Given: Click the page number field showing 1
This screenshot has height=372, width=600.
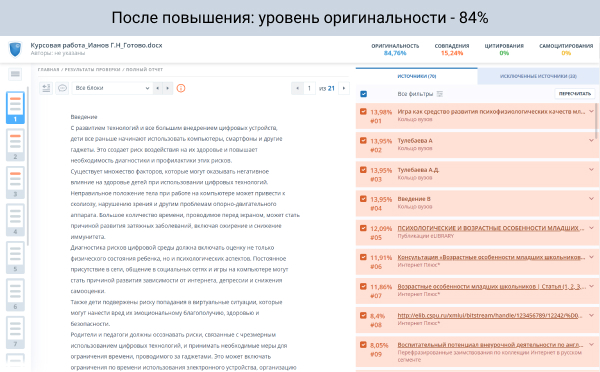Looking at the screenshot, I should (x=309, y=88).
